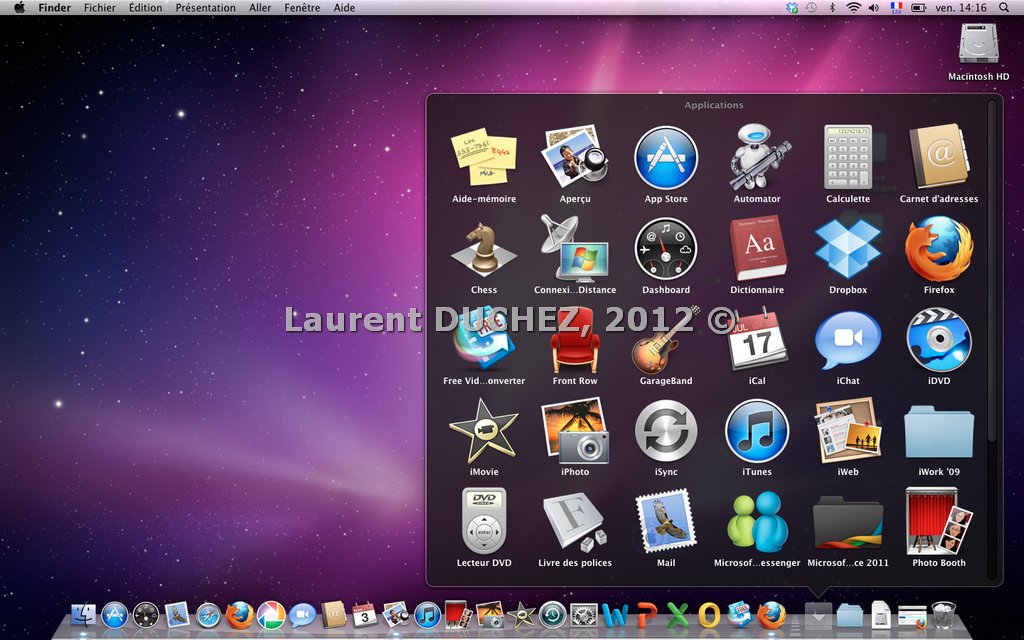Open the Fenêtre menu
The image size is (1024, 640).
click(x=302, y=8)
